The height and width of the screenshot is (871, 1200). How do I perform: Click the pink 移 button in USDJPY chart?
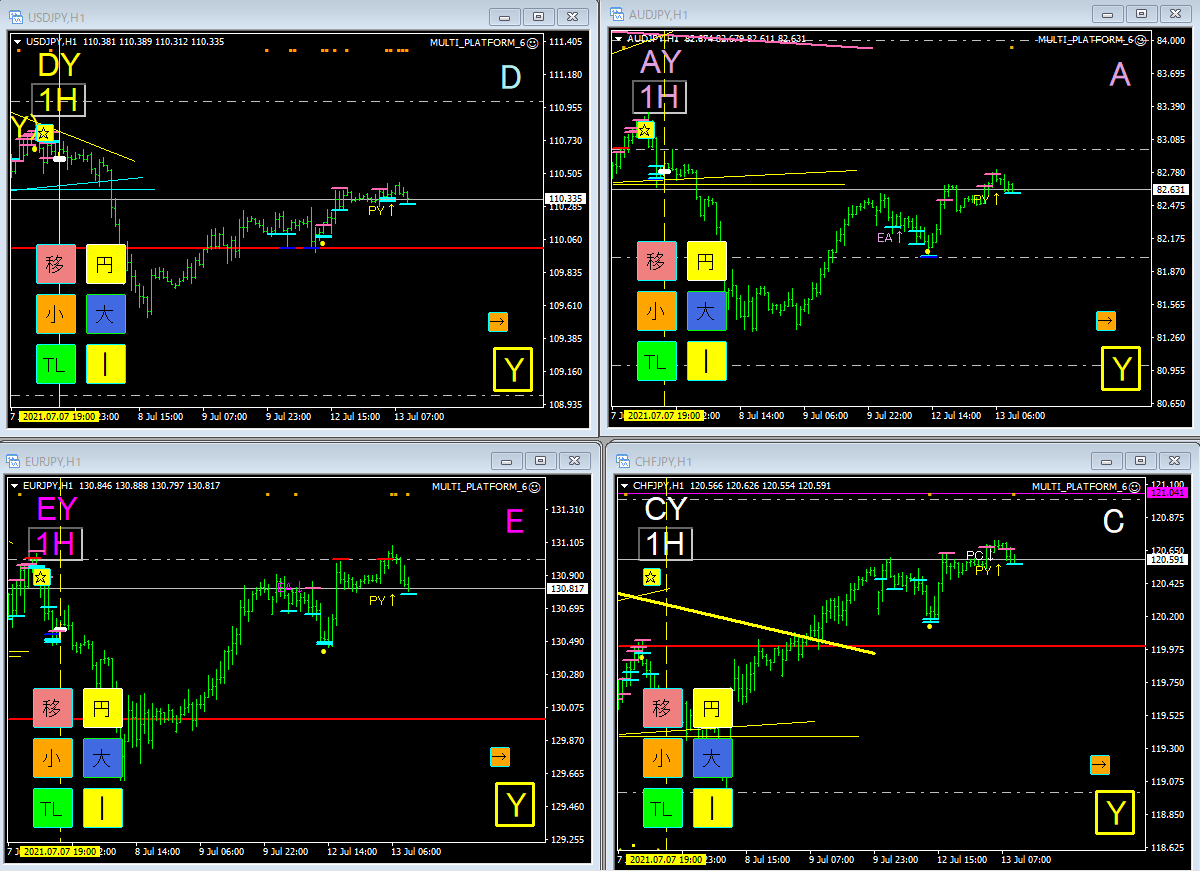[55, 264]
